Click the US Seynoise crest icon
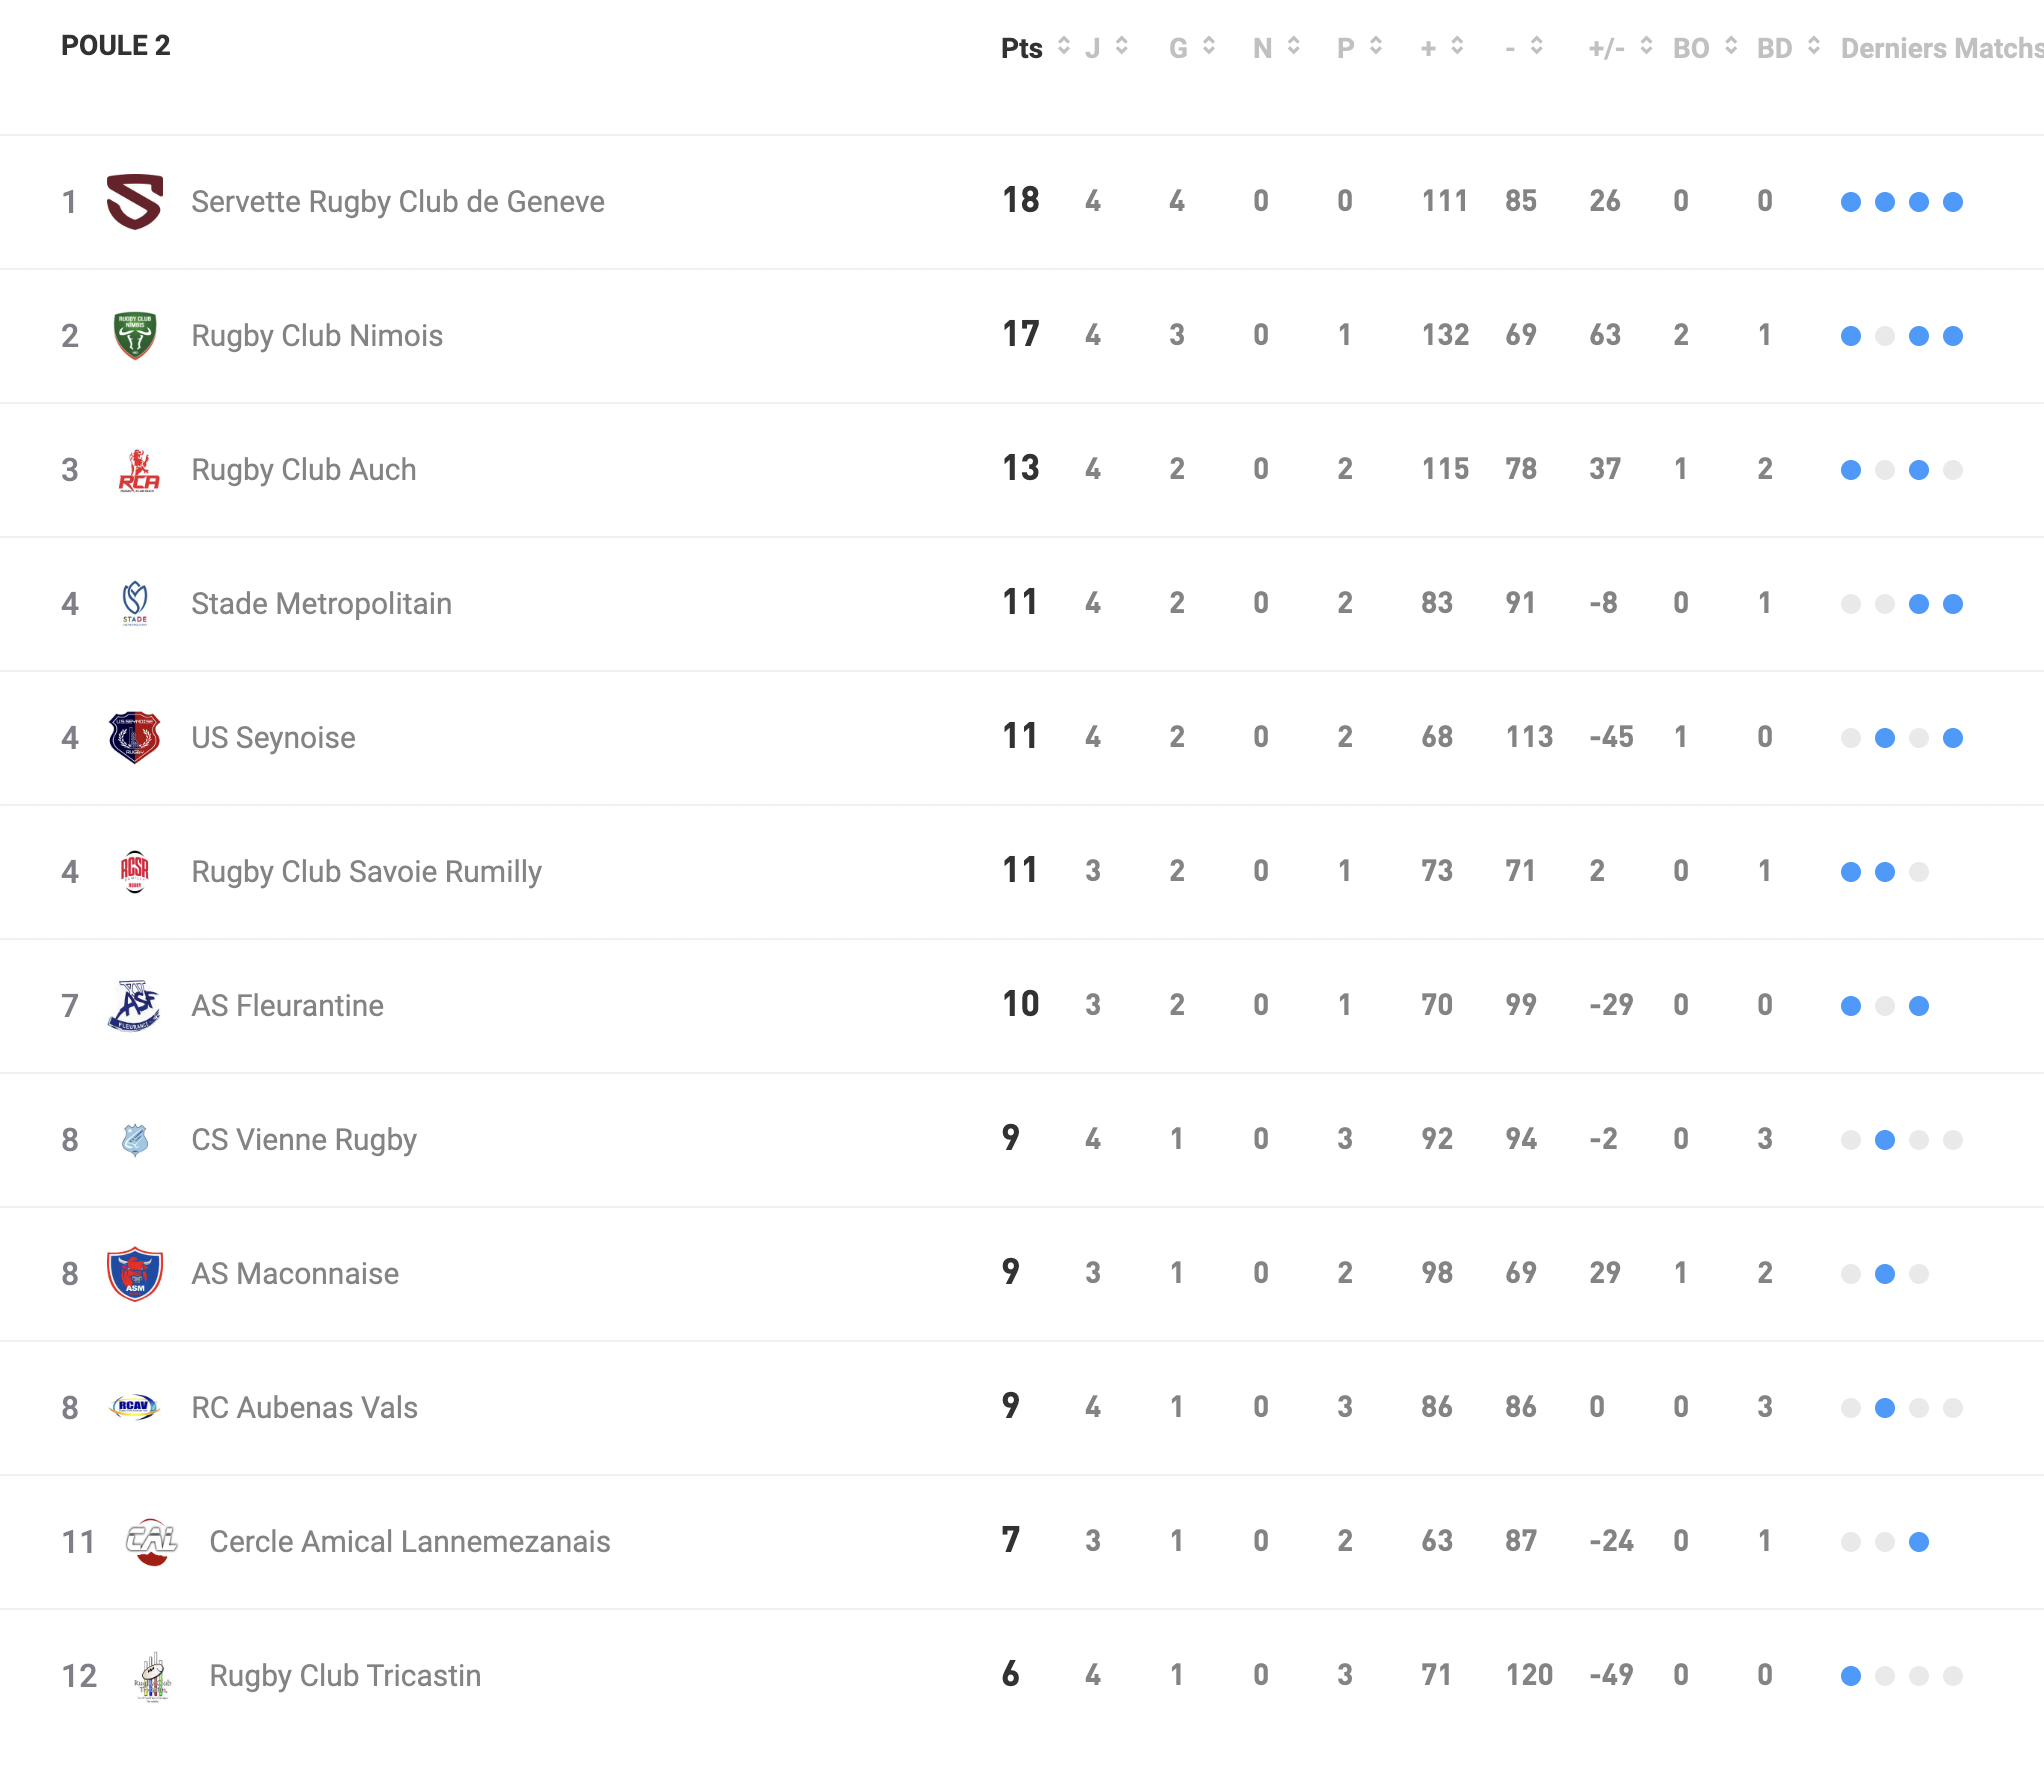The width and height of the screenshot is (2044, 1768). [x=135, y=738]
